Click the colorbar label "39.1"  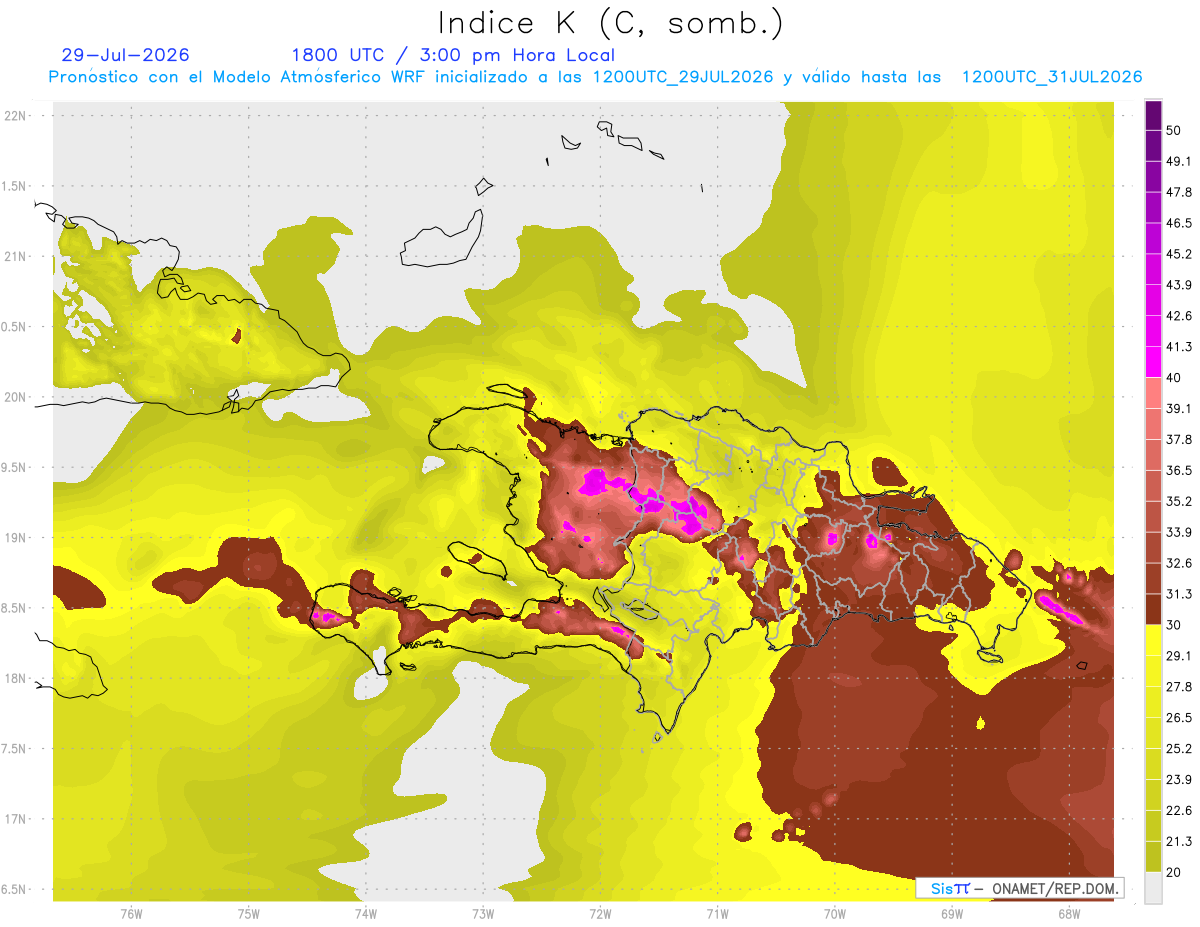coord(1180,409)
